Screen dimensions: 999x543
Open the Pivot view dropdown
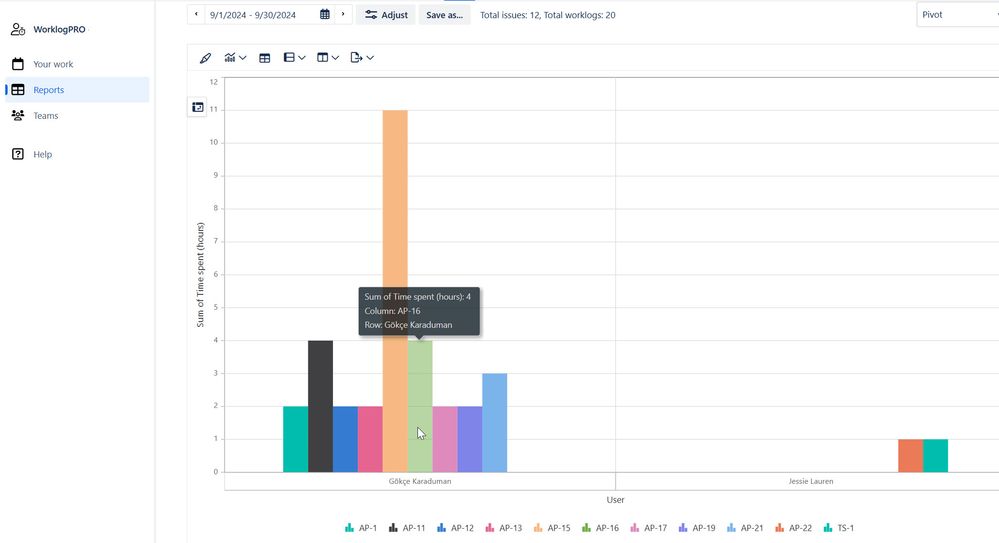[958, 15]
